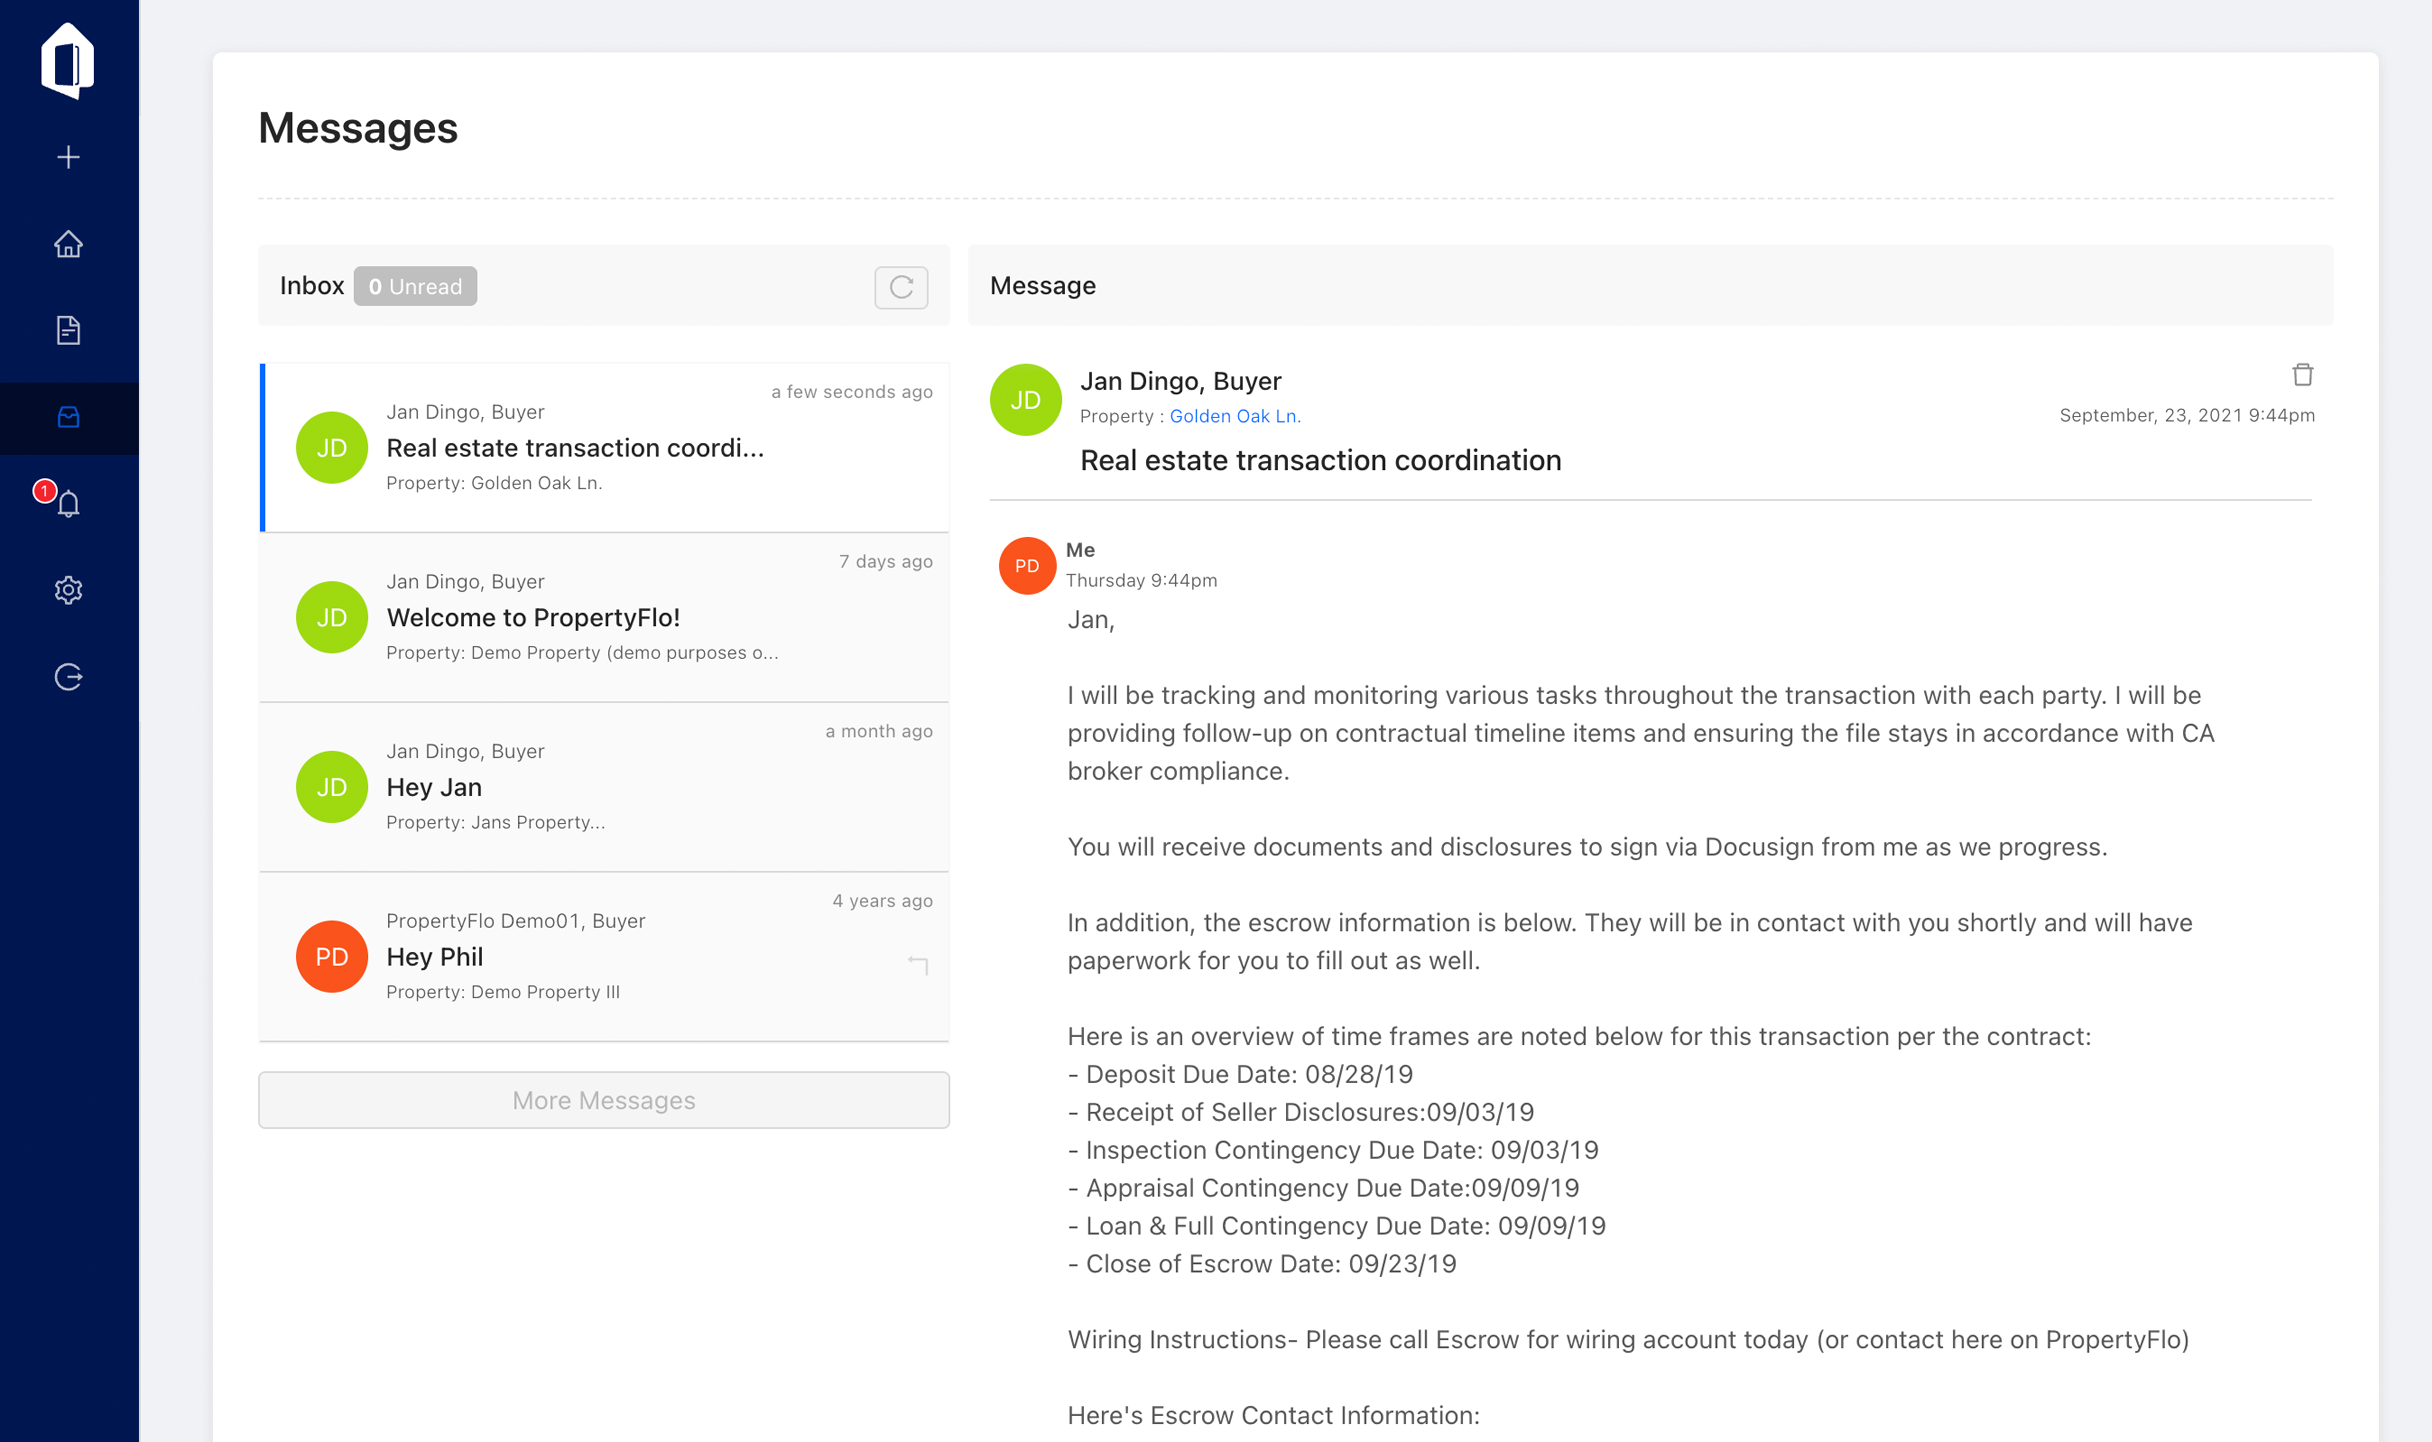2432x1442 pixels.
Task: Delete the conversation using the trash icon
Action: [x=2303, y=374]
